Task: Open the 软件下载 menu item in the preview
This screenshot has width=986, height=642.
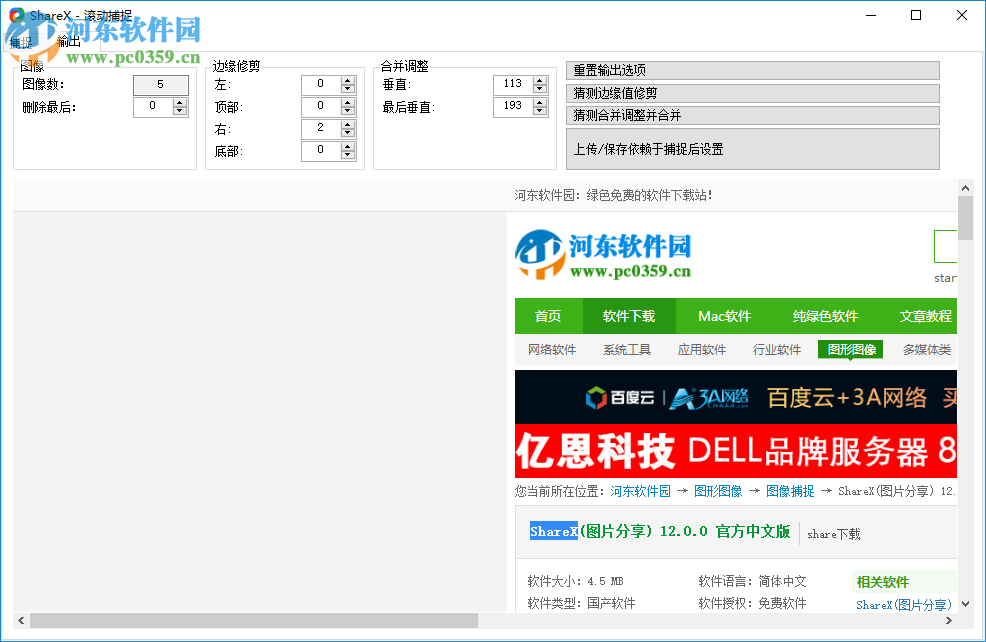Action: pyautogui.click(x=628, y=316)
